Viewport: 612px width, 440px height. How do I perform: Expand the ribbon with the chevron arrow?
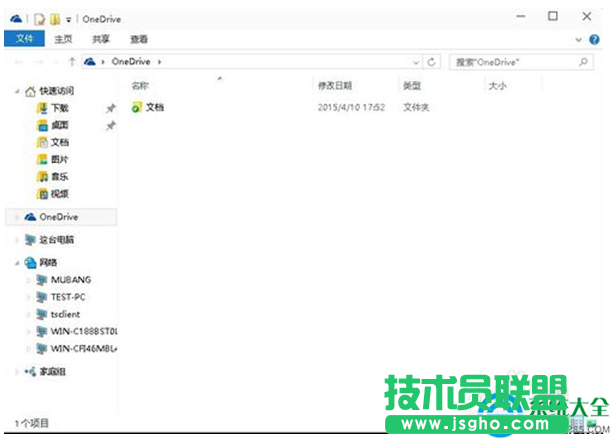(578, 39)
